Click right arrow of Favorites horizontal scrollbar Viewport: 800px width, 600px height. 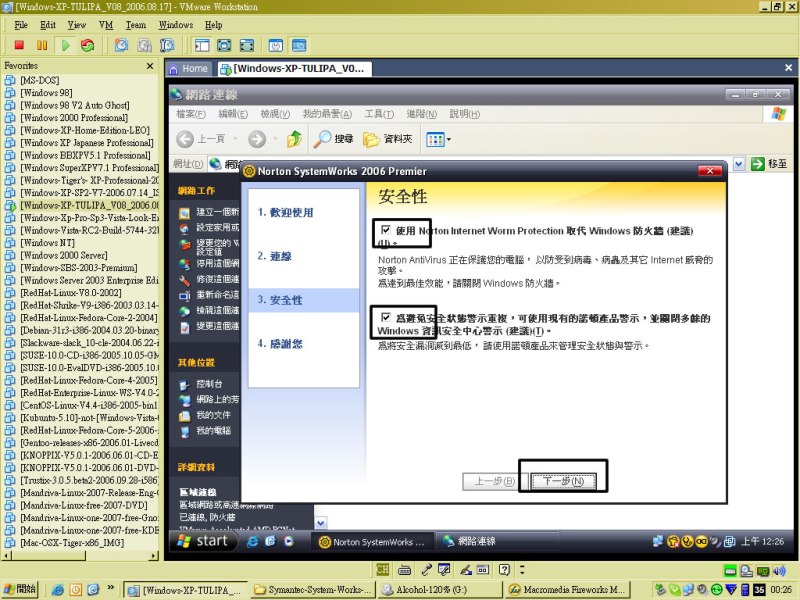[154, 556]
